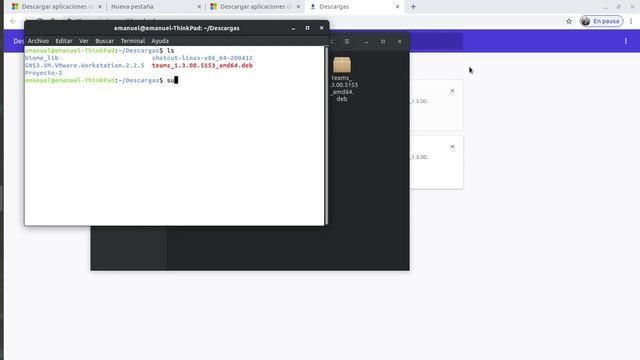The image size is (640, 360).
Task: Open the Ayuda menu in terminal
Action: (x=160, y=41)
